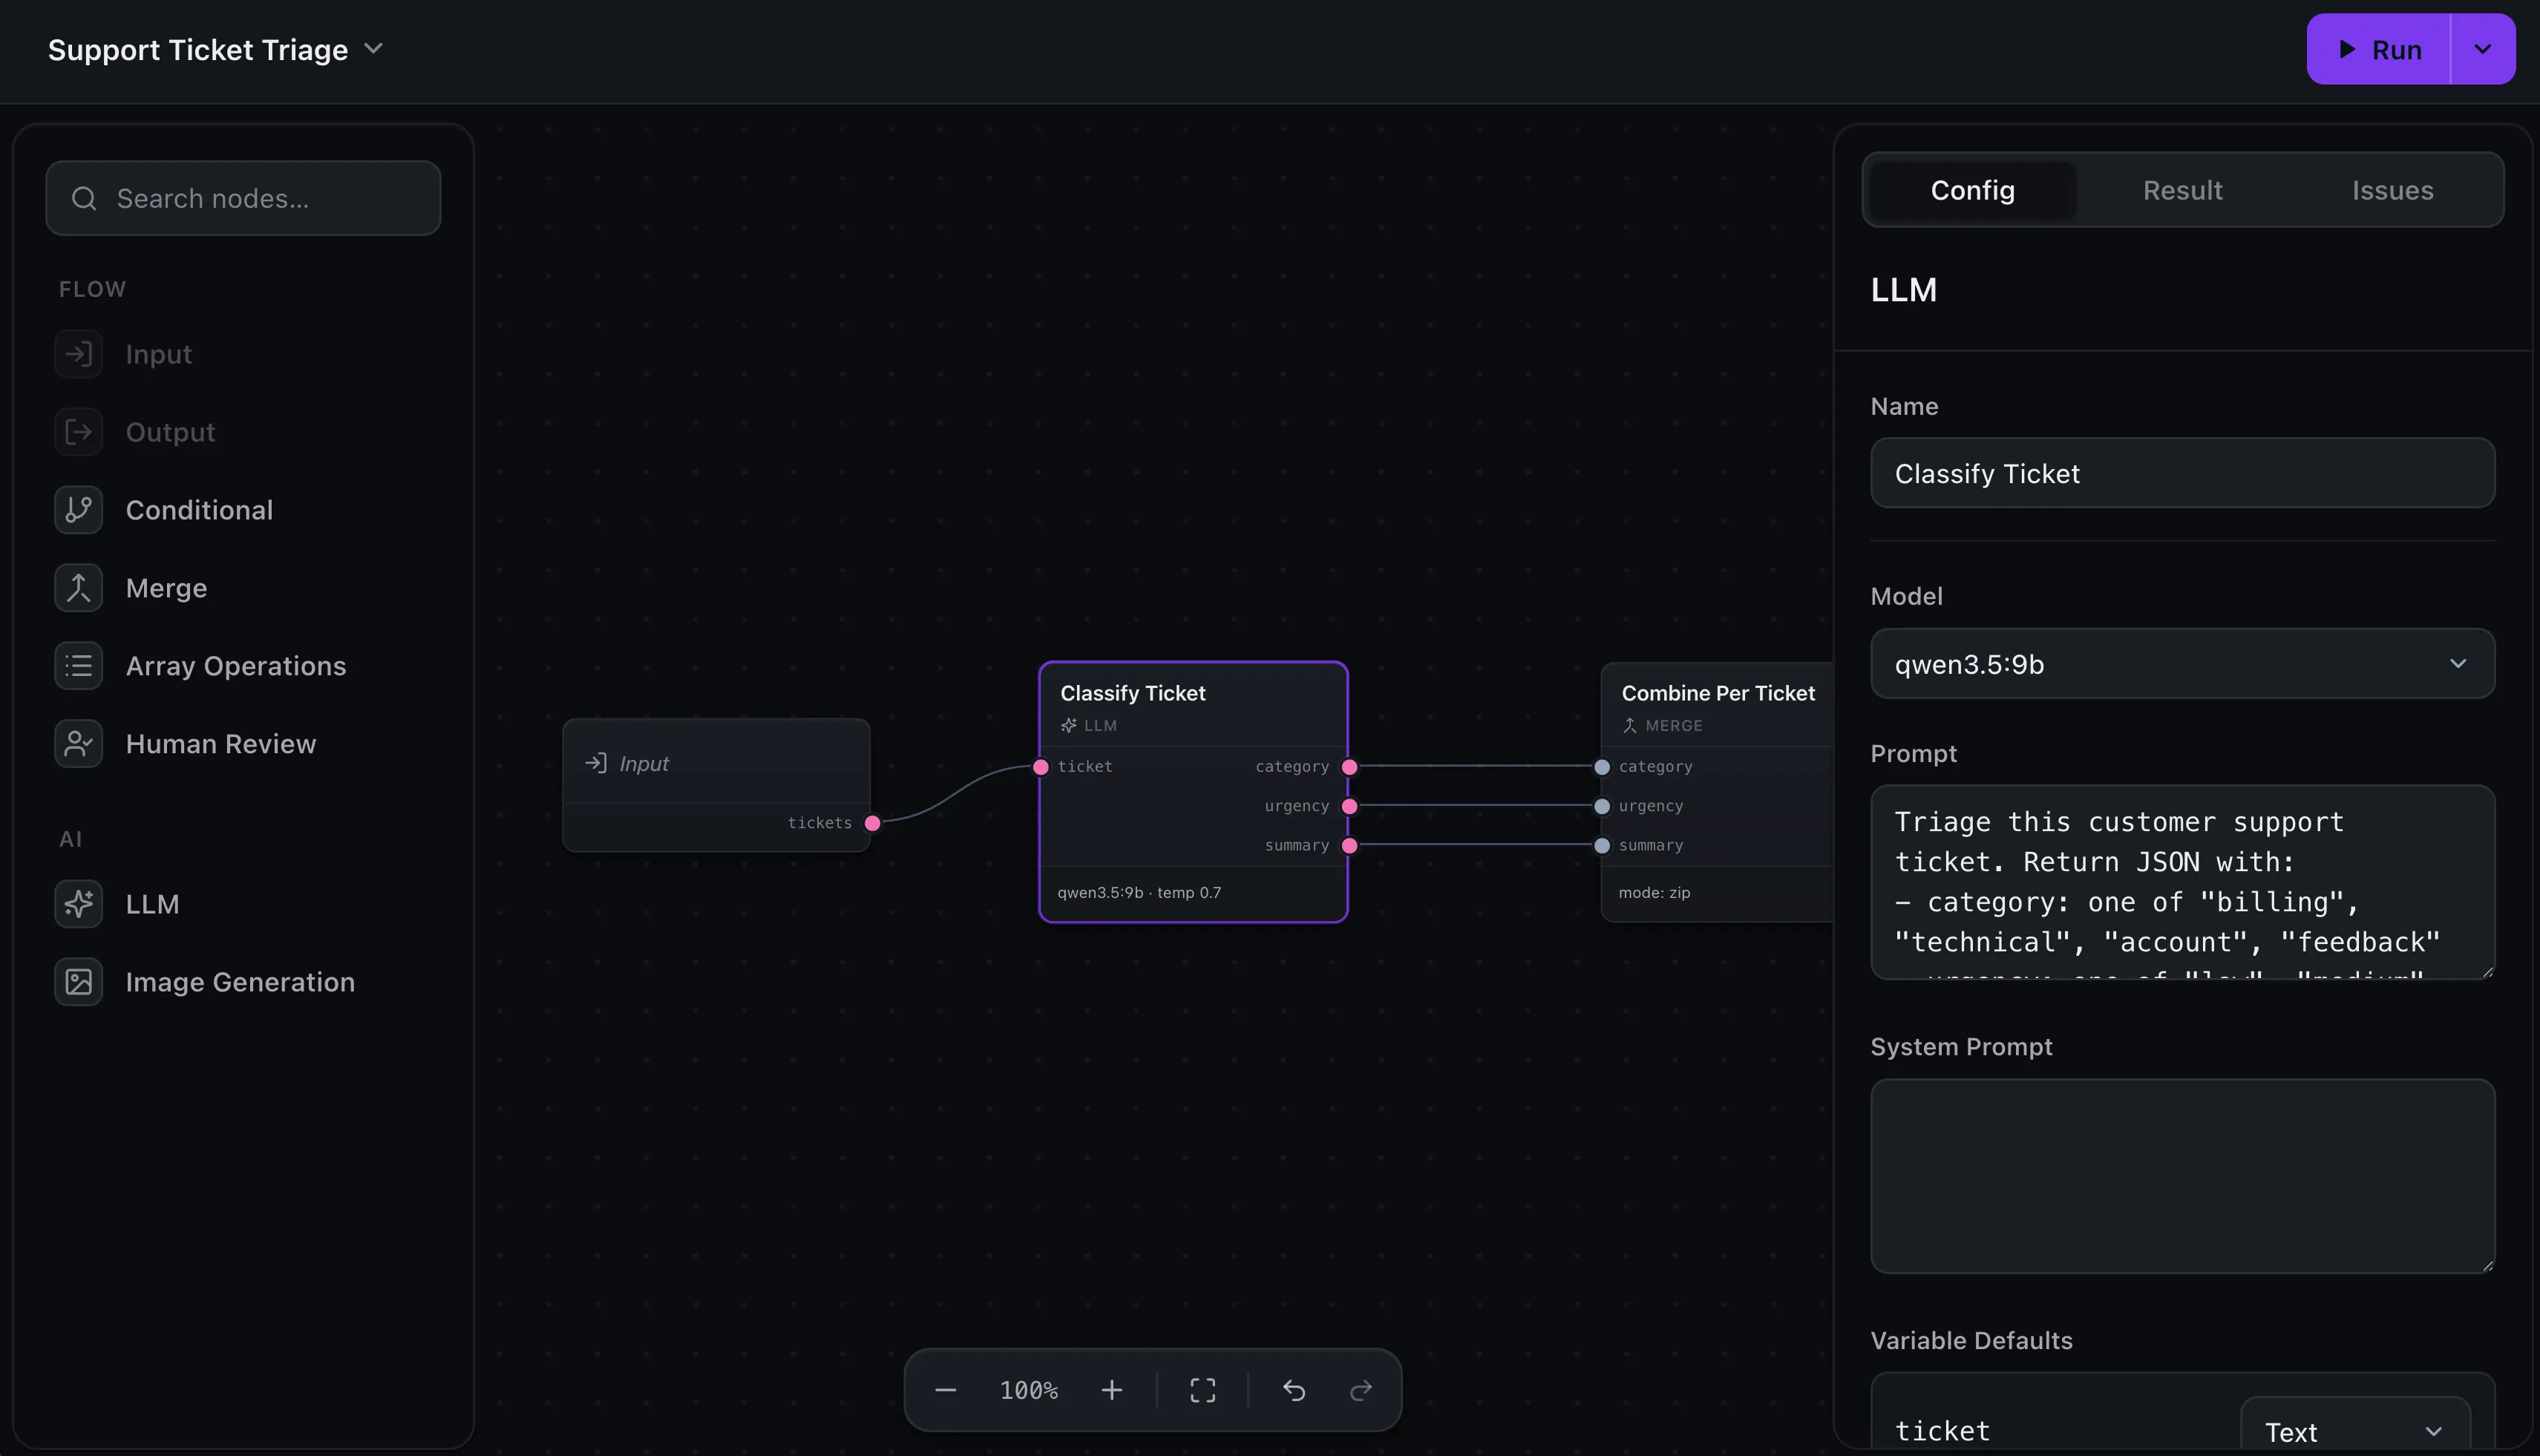Switch to the Issues tab
Image resolution: width=2540 pixels, height=1456 pixels.
2392,190
